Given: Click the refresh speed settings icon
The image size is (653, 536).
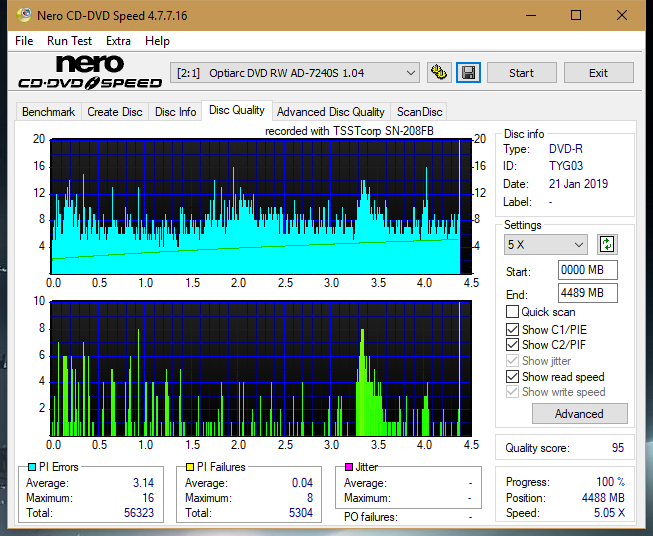Looking at the screenshot, I should (607, 244).
